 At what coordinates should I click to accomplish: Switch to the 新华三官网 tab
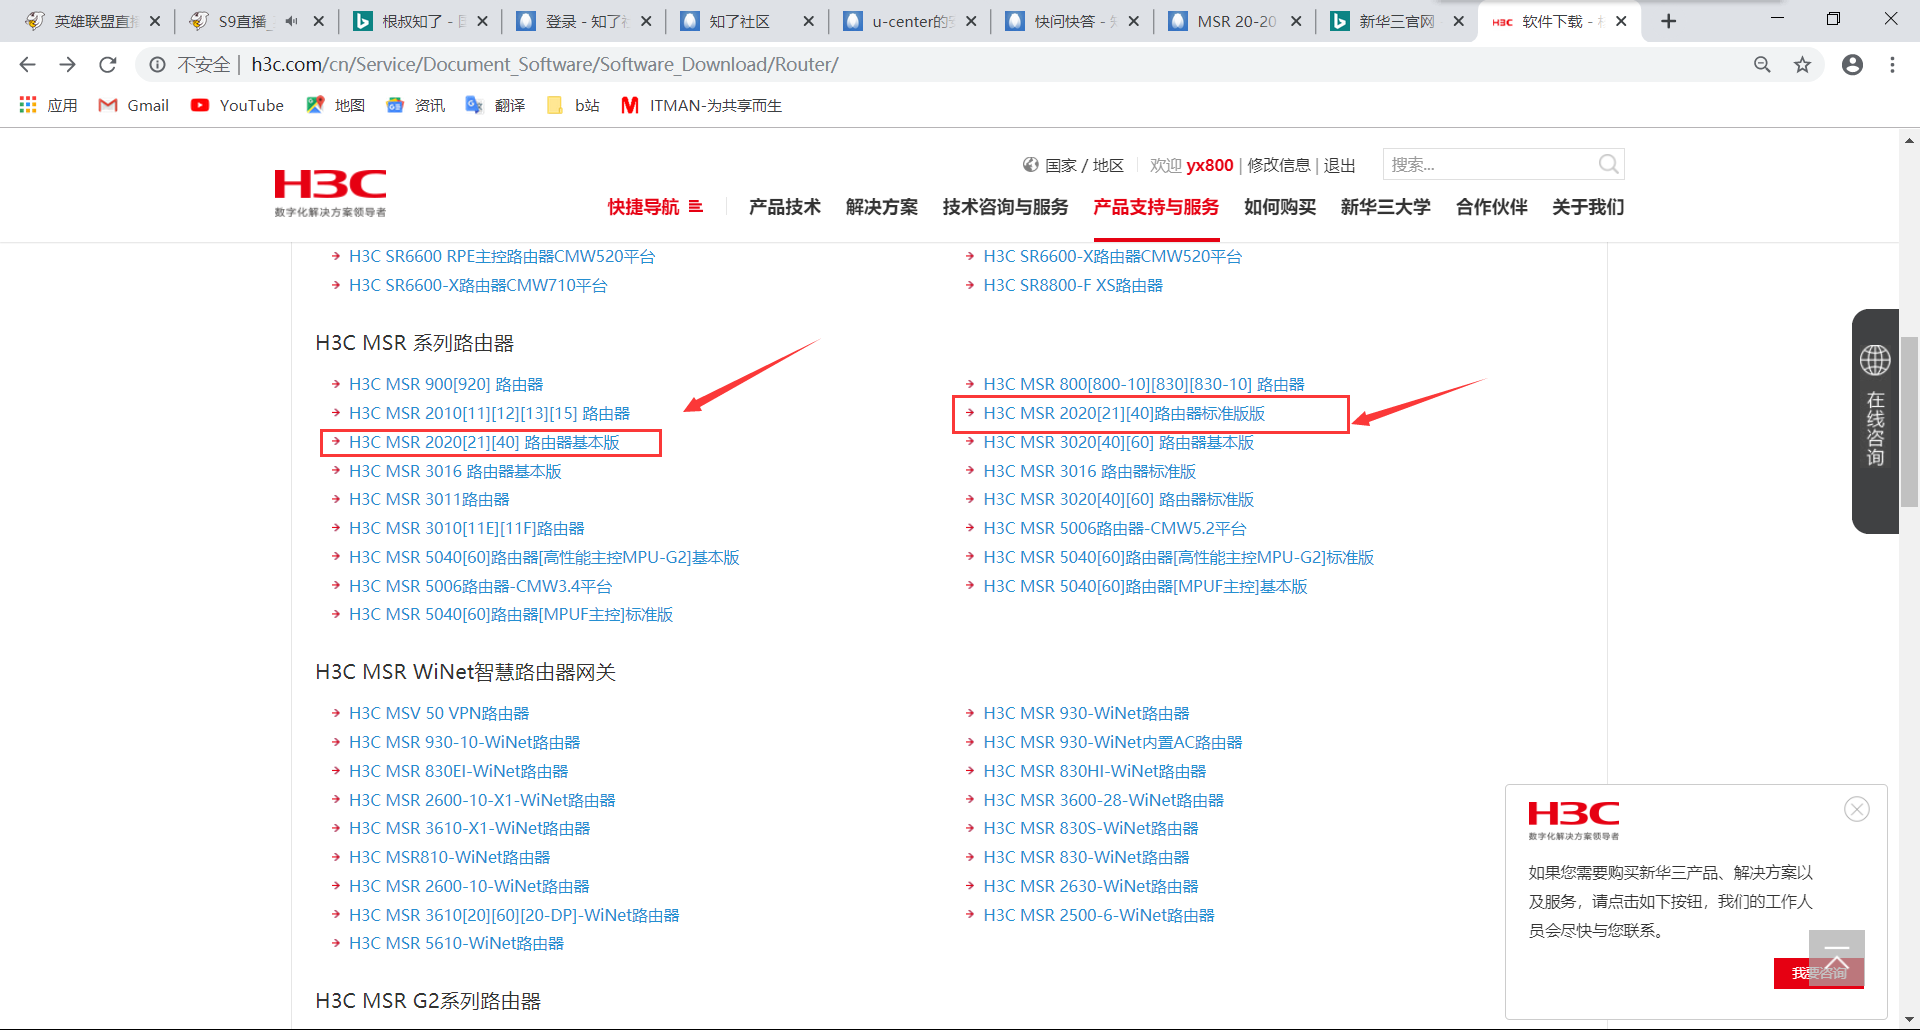tap(1396, 21)
